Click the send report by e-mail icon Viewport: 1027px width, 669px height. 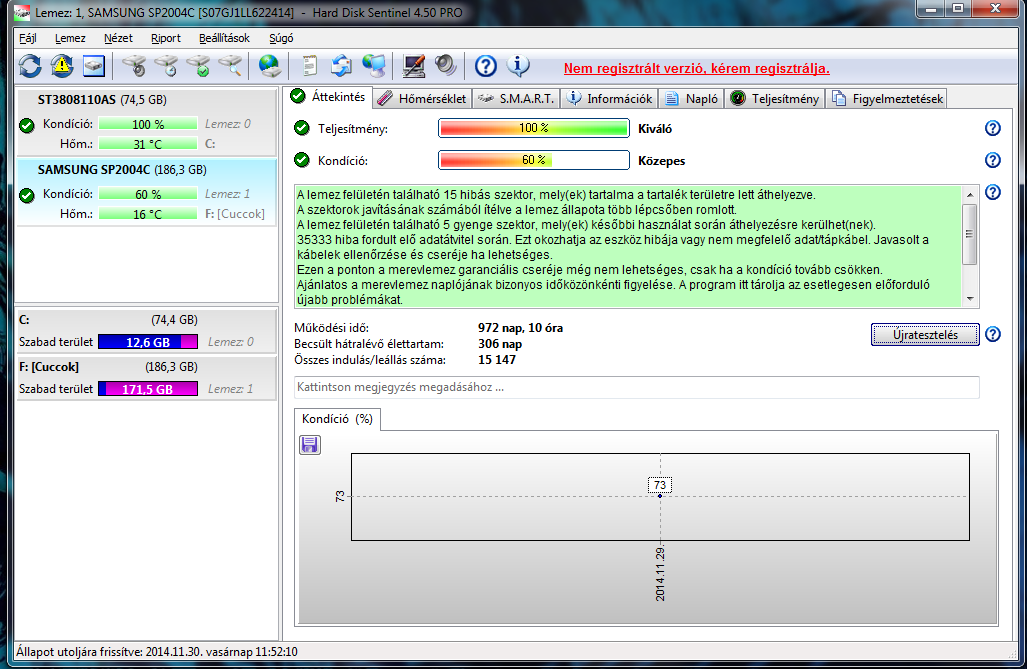pos(341,66)
